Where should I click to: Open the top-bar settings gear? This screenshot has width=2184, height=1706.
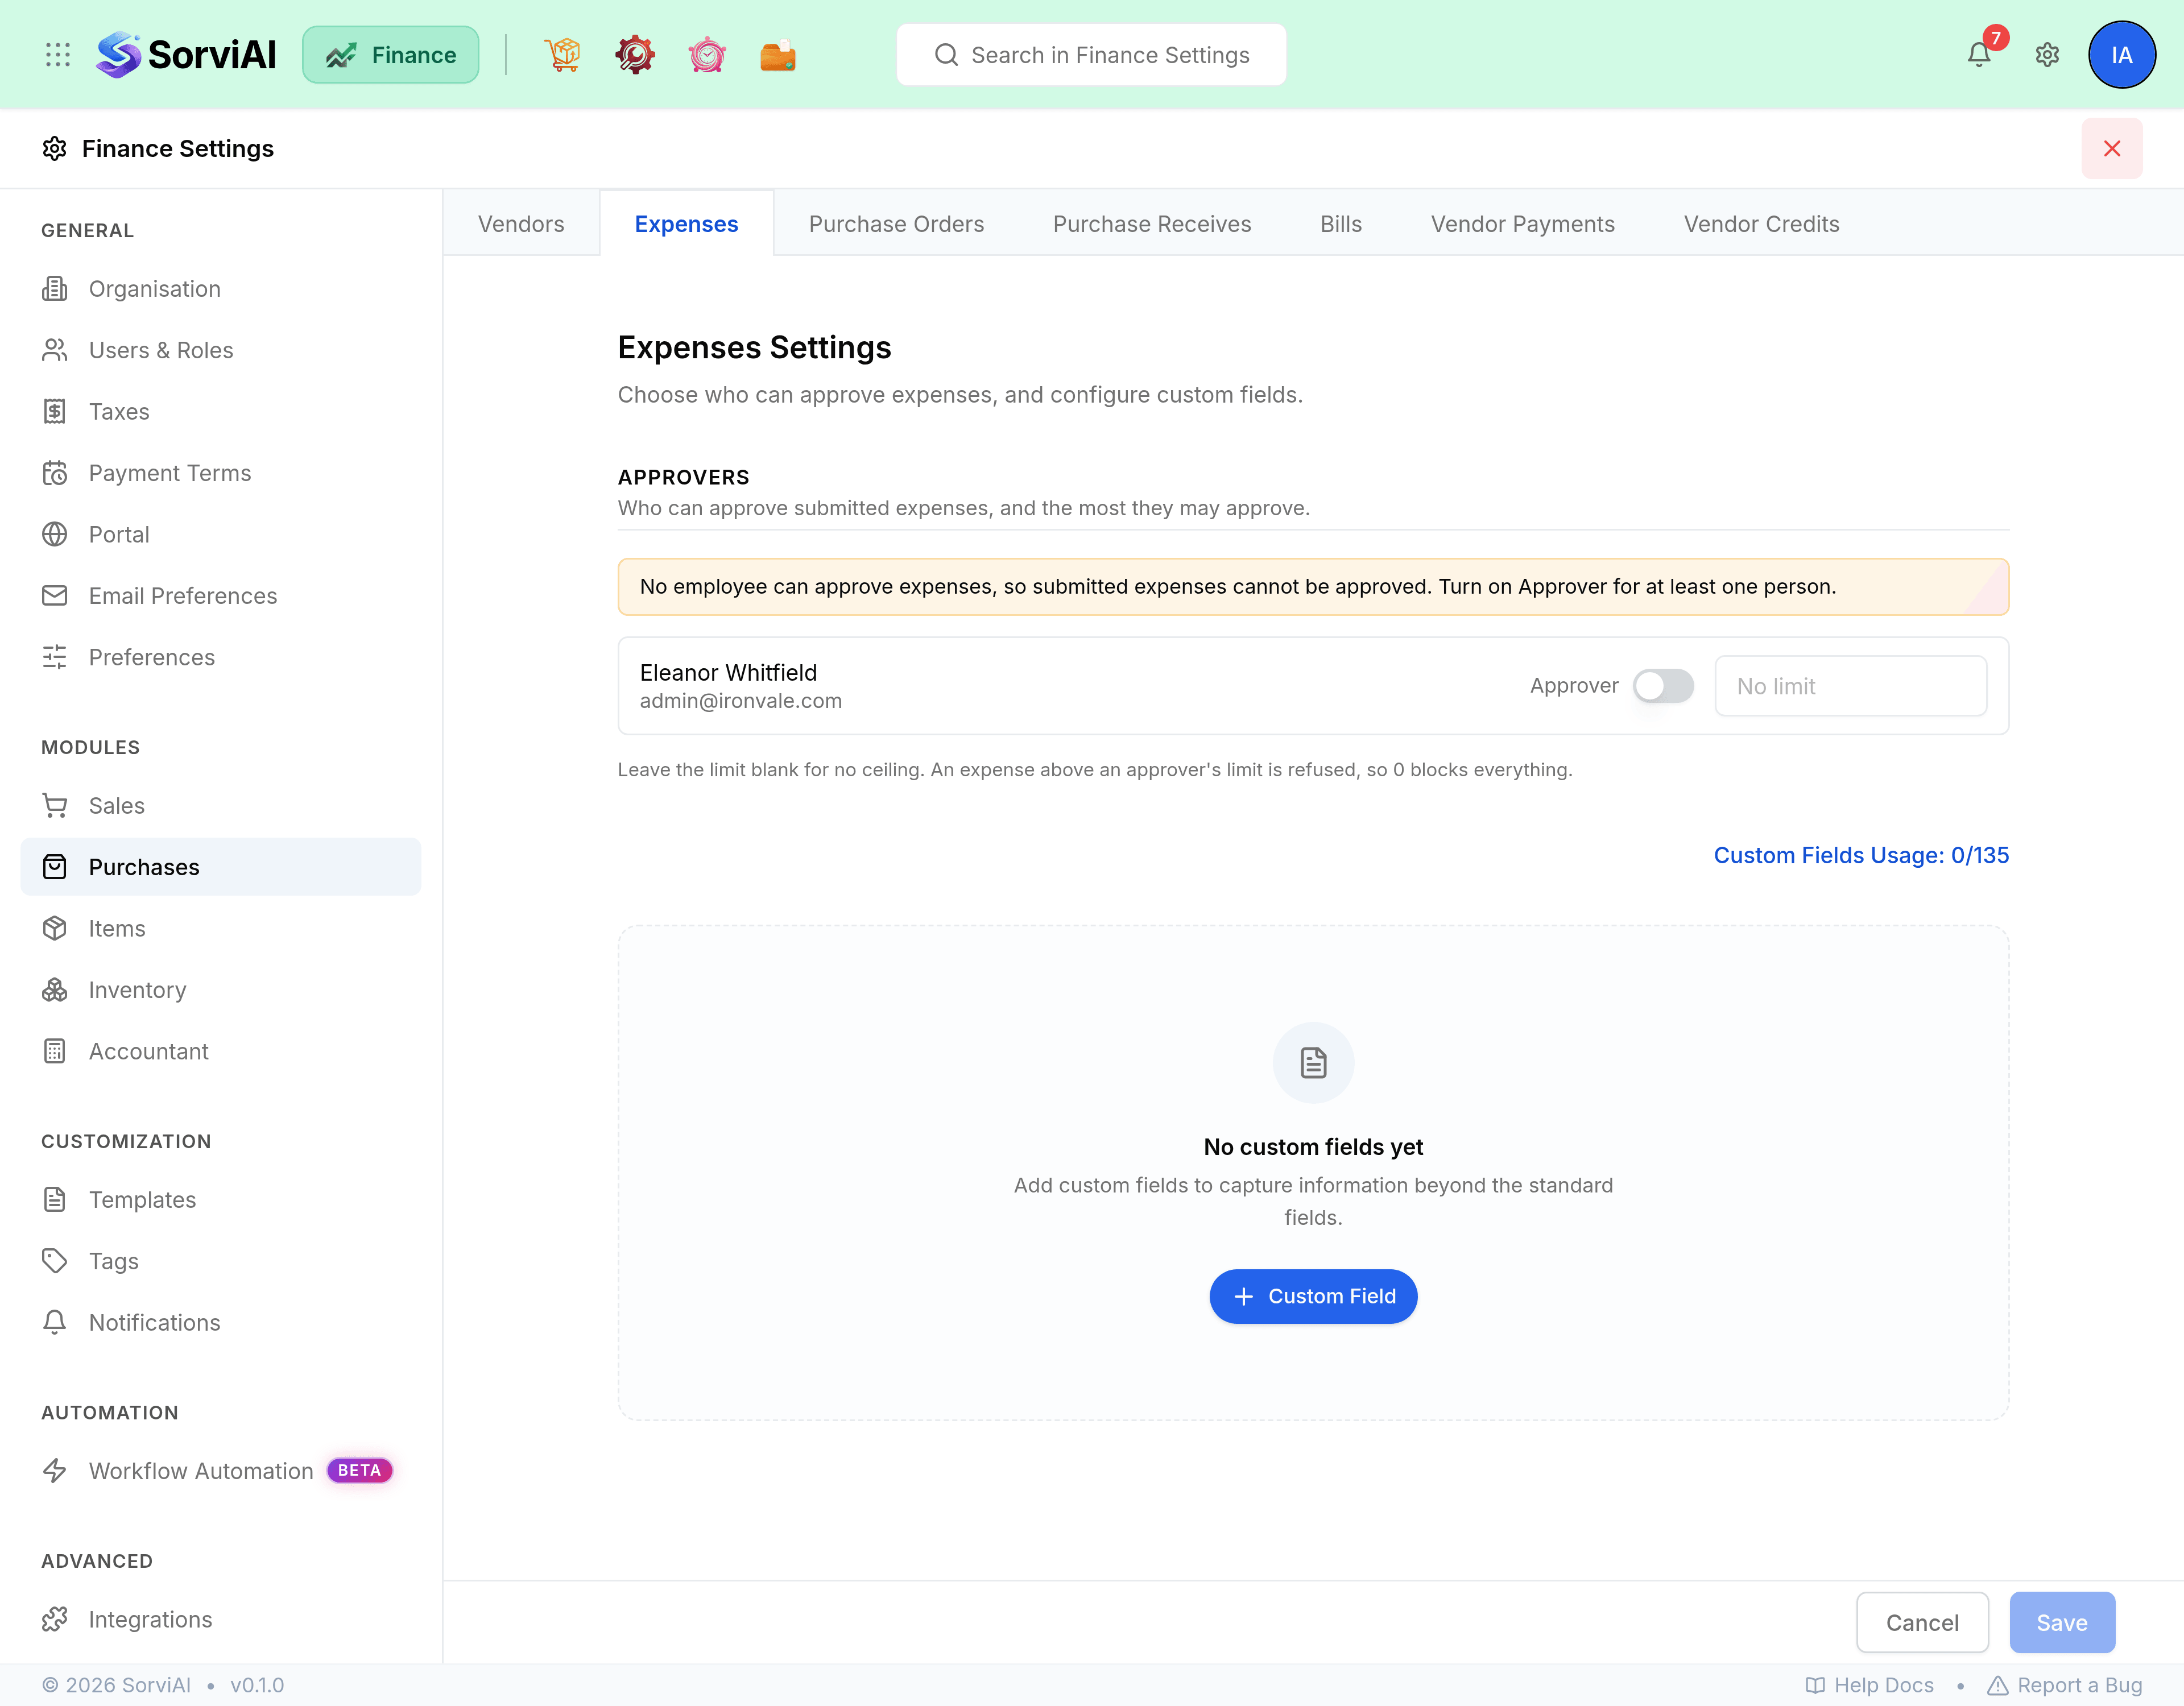[2047, 55]
